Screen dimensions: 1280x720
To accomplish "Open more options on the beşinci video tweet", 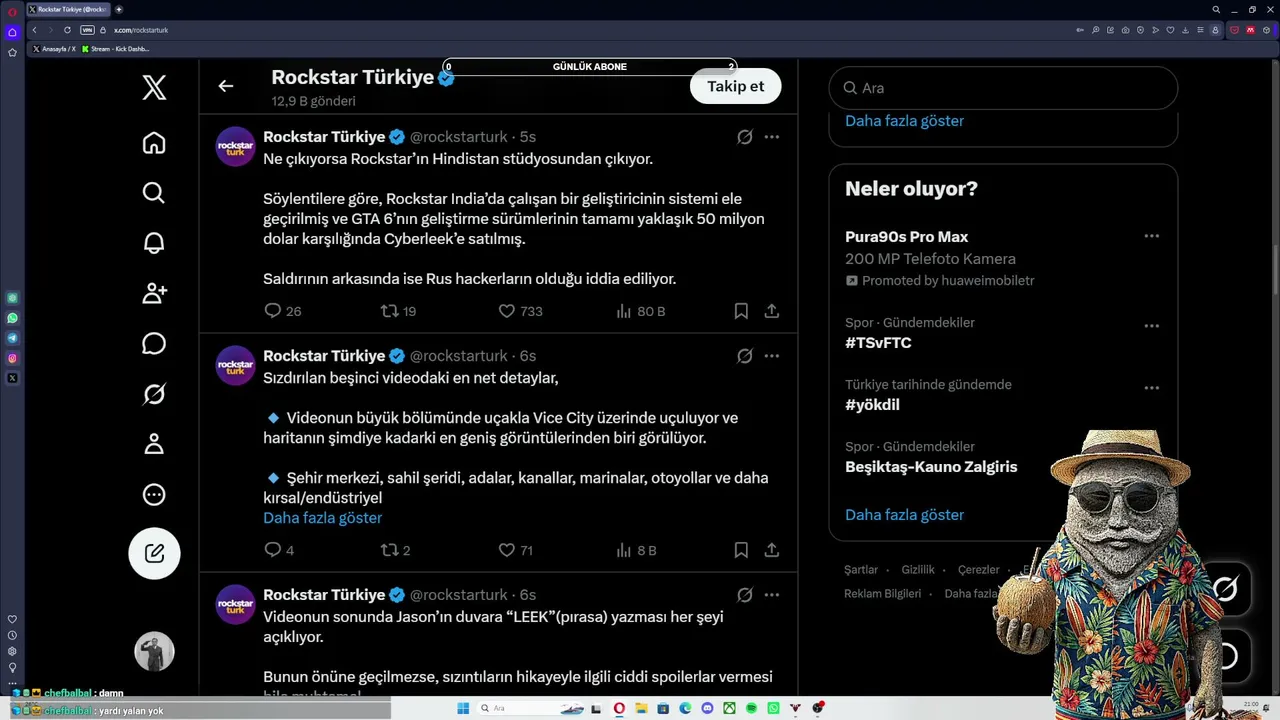I will (x=772, y=356).
